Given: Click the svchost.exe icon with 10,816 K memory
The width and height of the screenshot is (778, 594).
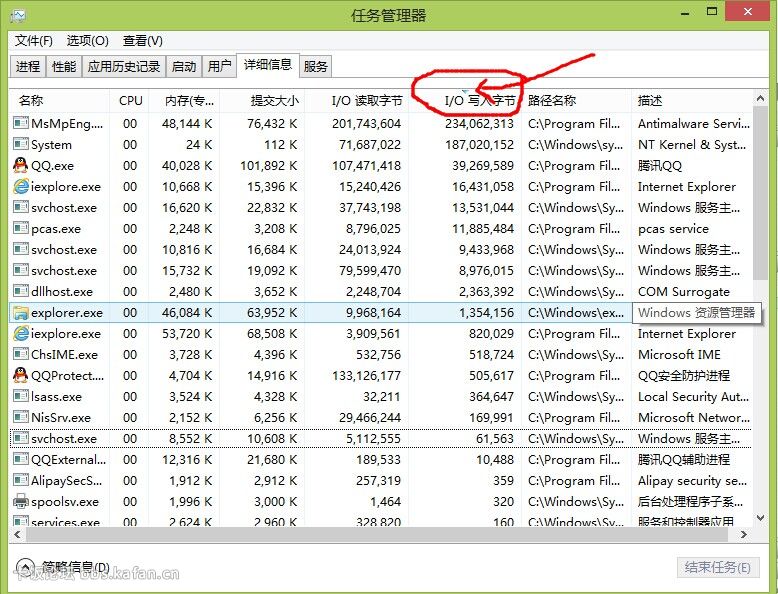Looking at the screenshot, I should pyautogui.click(x=21, y=249).
